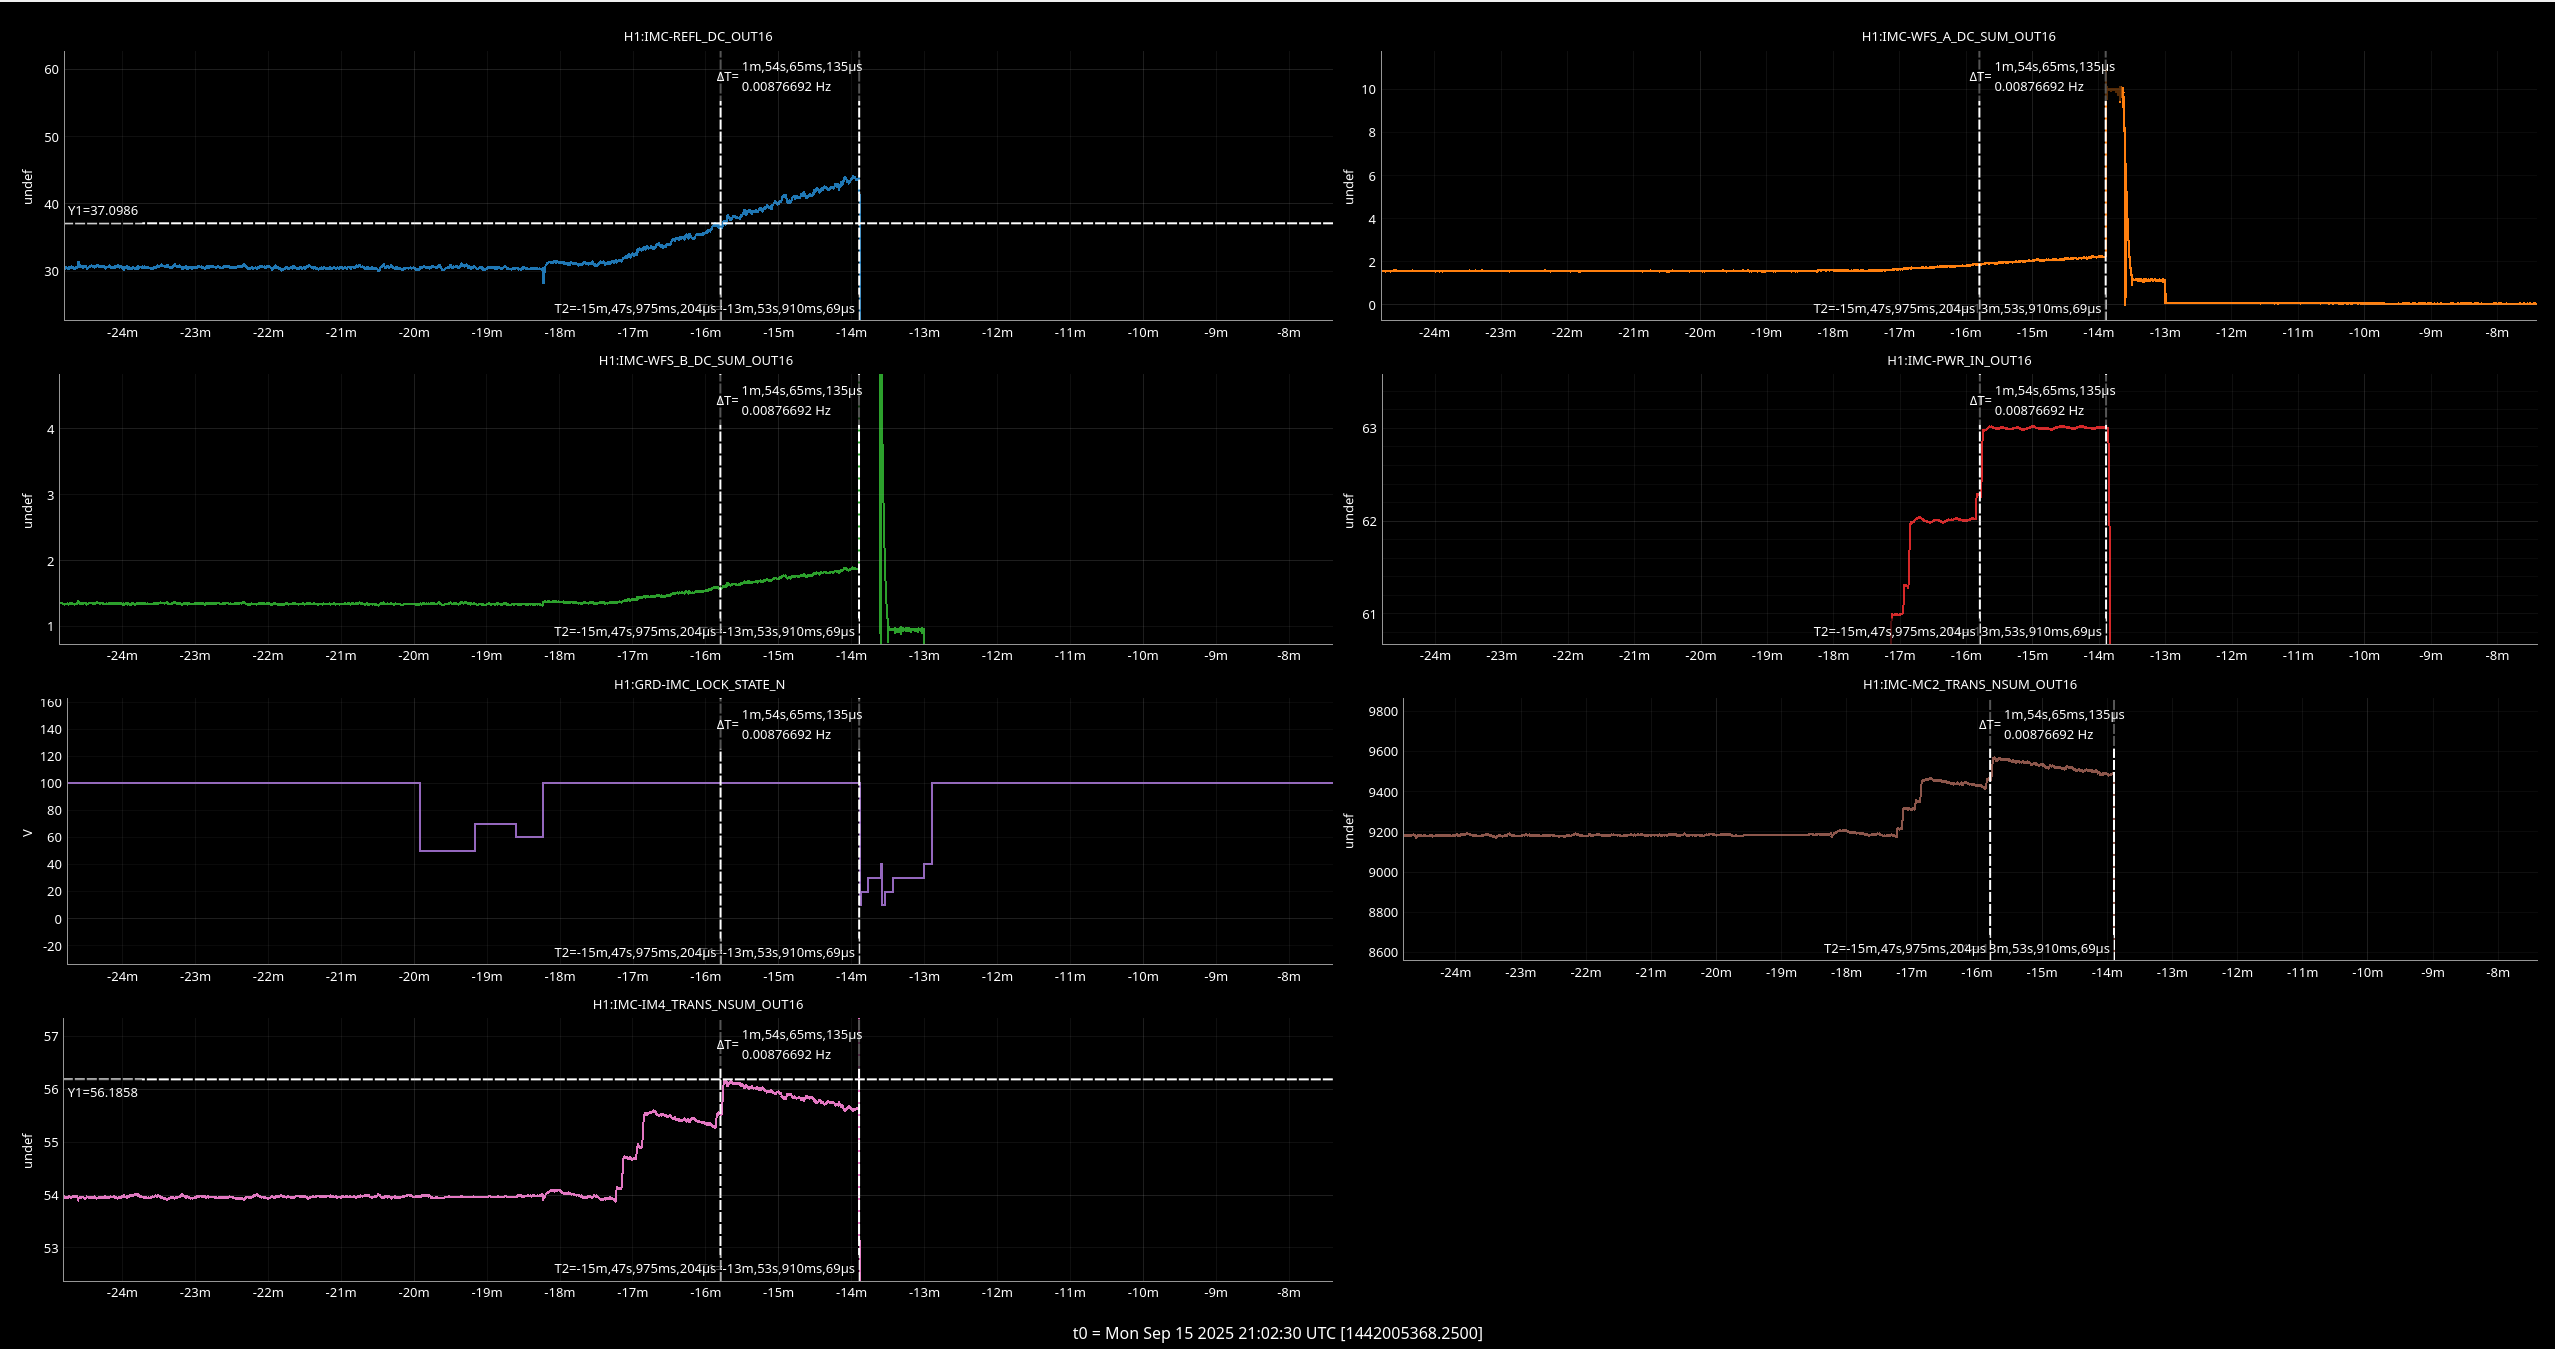This screenshot has height=1349, width=2555.
Task: Click the H1:IMC-PWR_IN_OUT16 plot title
Action: (1959, 360)
